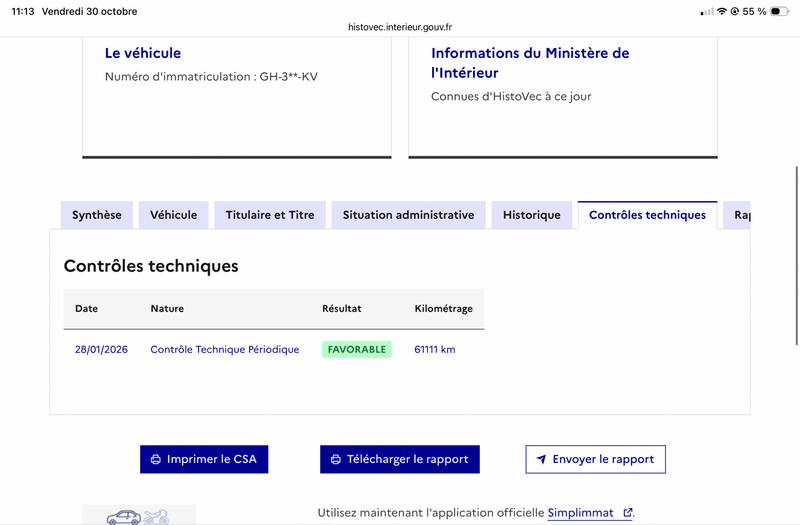Click the car and motorcycle illustration

click(138, 515)
